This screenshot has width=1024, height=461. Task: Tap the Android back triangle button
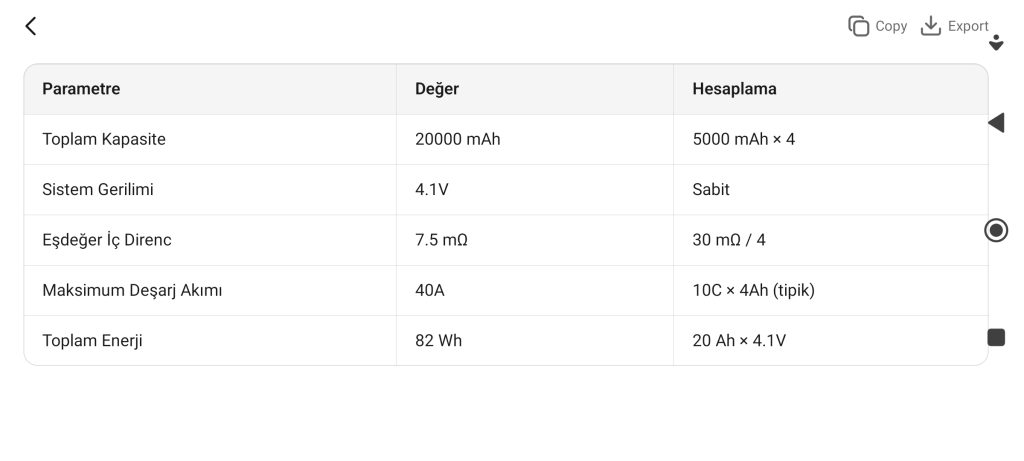tap(995, 123)
